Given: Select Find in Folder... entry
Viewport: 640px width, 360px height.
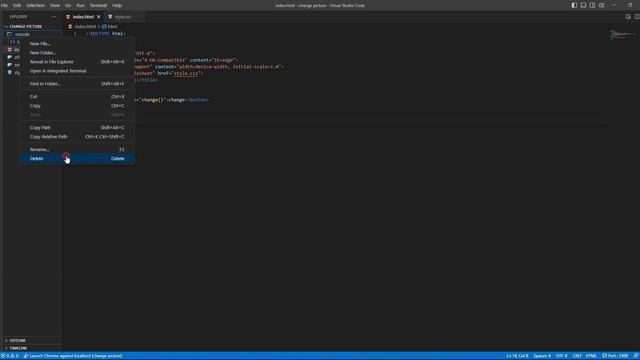Looking at the screenshot, I should pos(77,84).
